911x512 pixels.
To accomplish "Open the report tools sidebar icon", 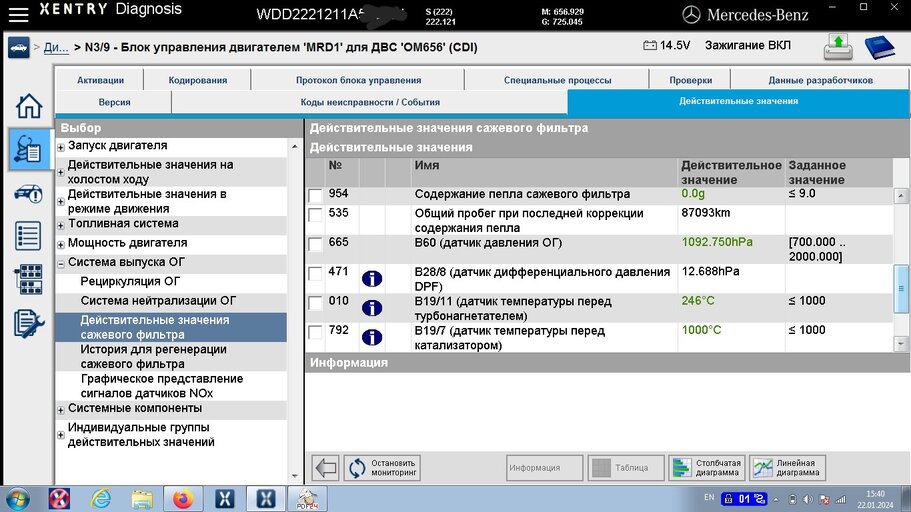I will [x=28, y=323].
